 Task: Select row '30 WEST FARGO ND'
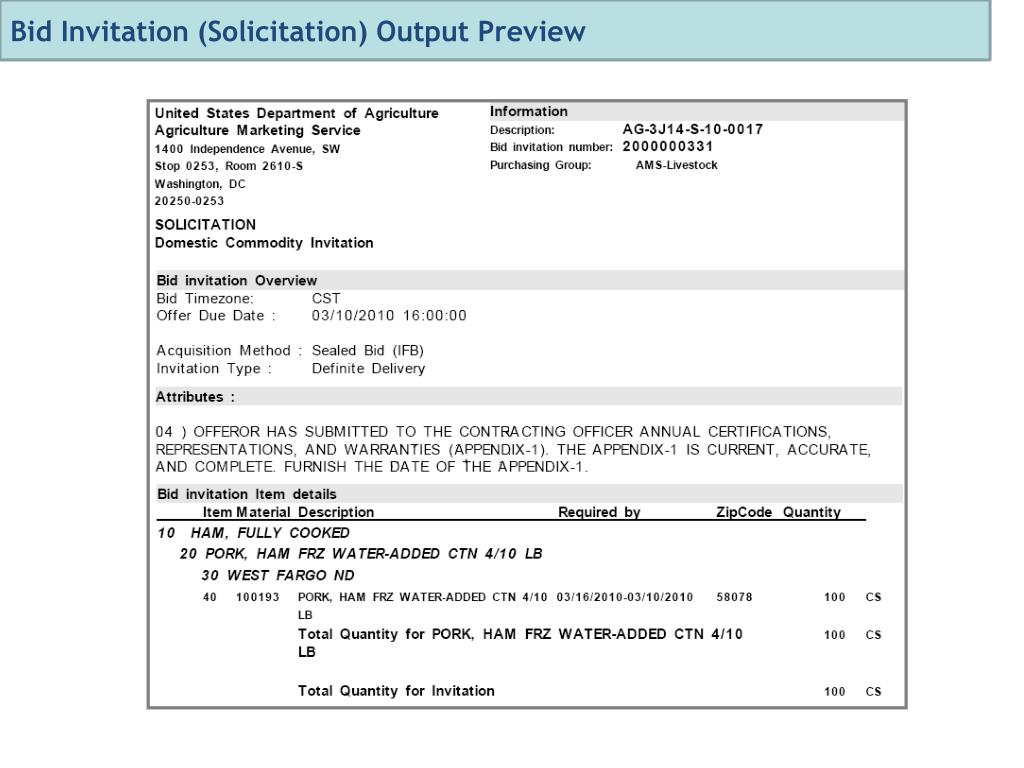(x=278, y=575)
